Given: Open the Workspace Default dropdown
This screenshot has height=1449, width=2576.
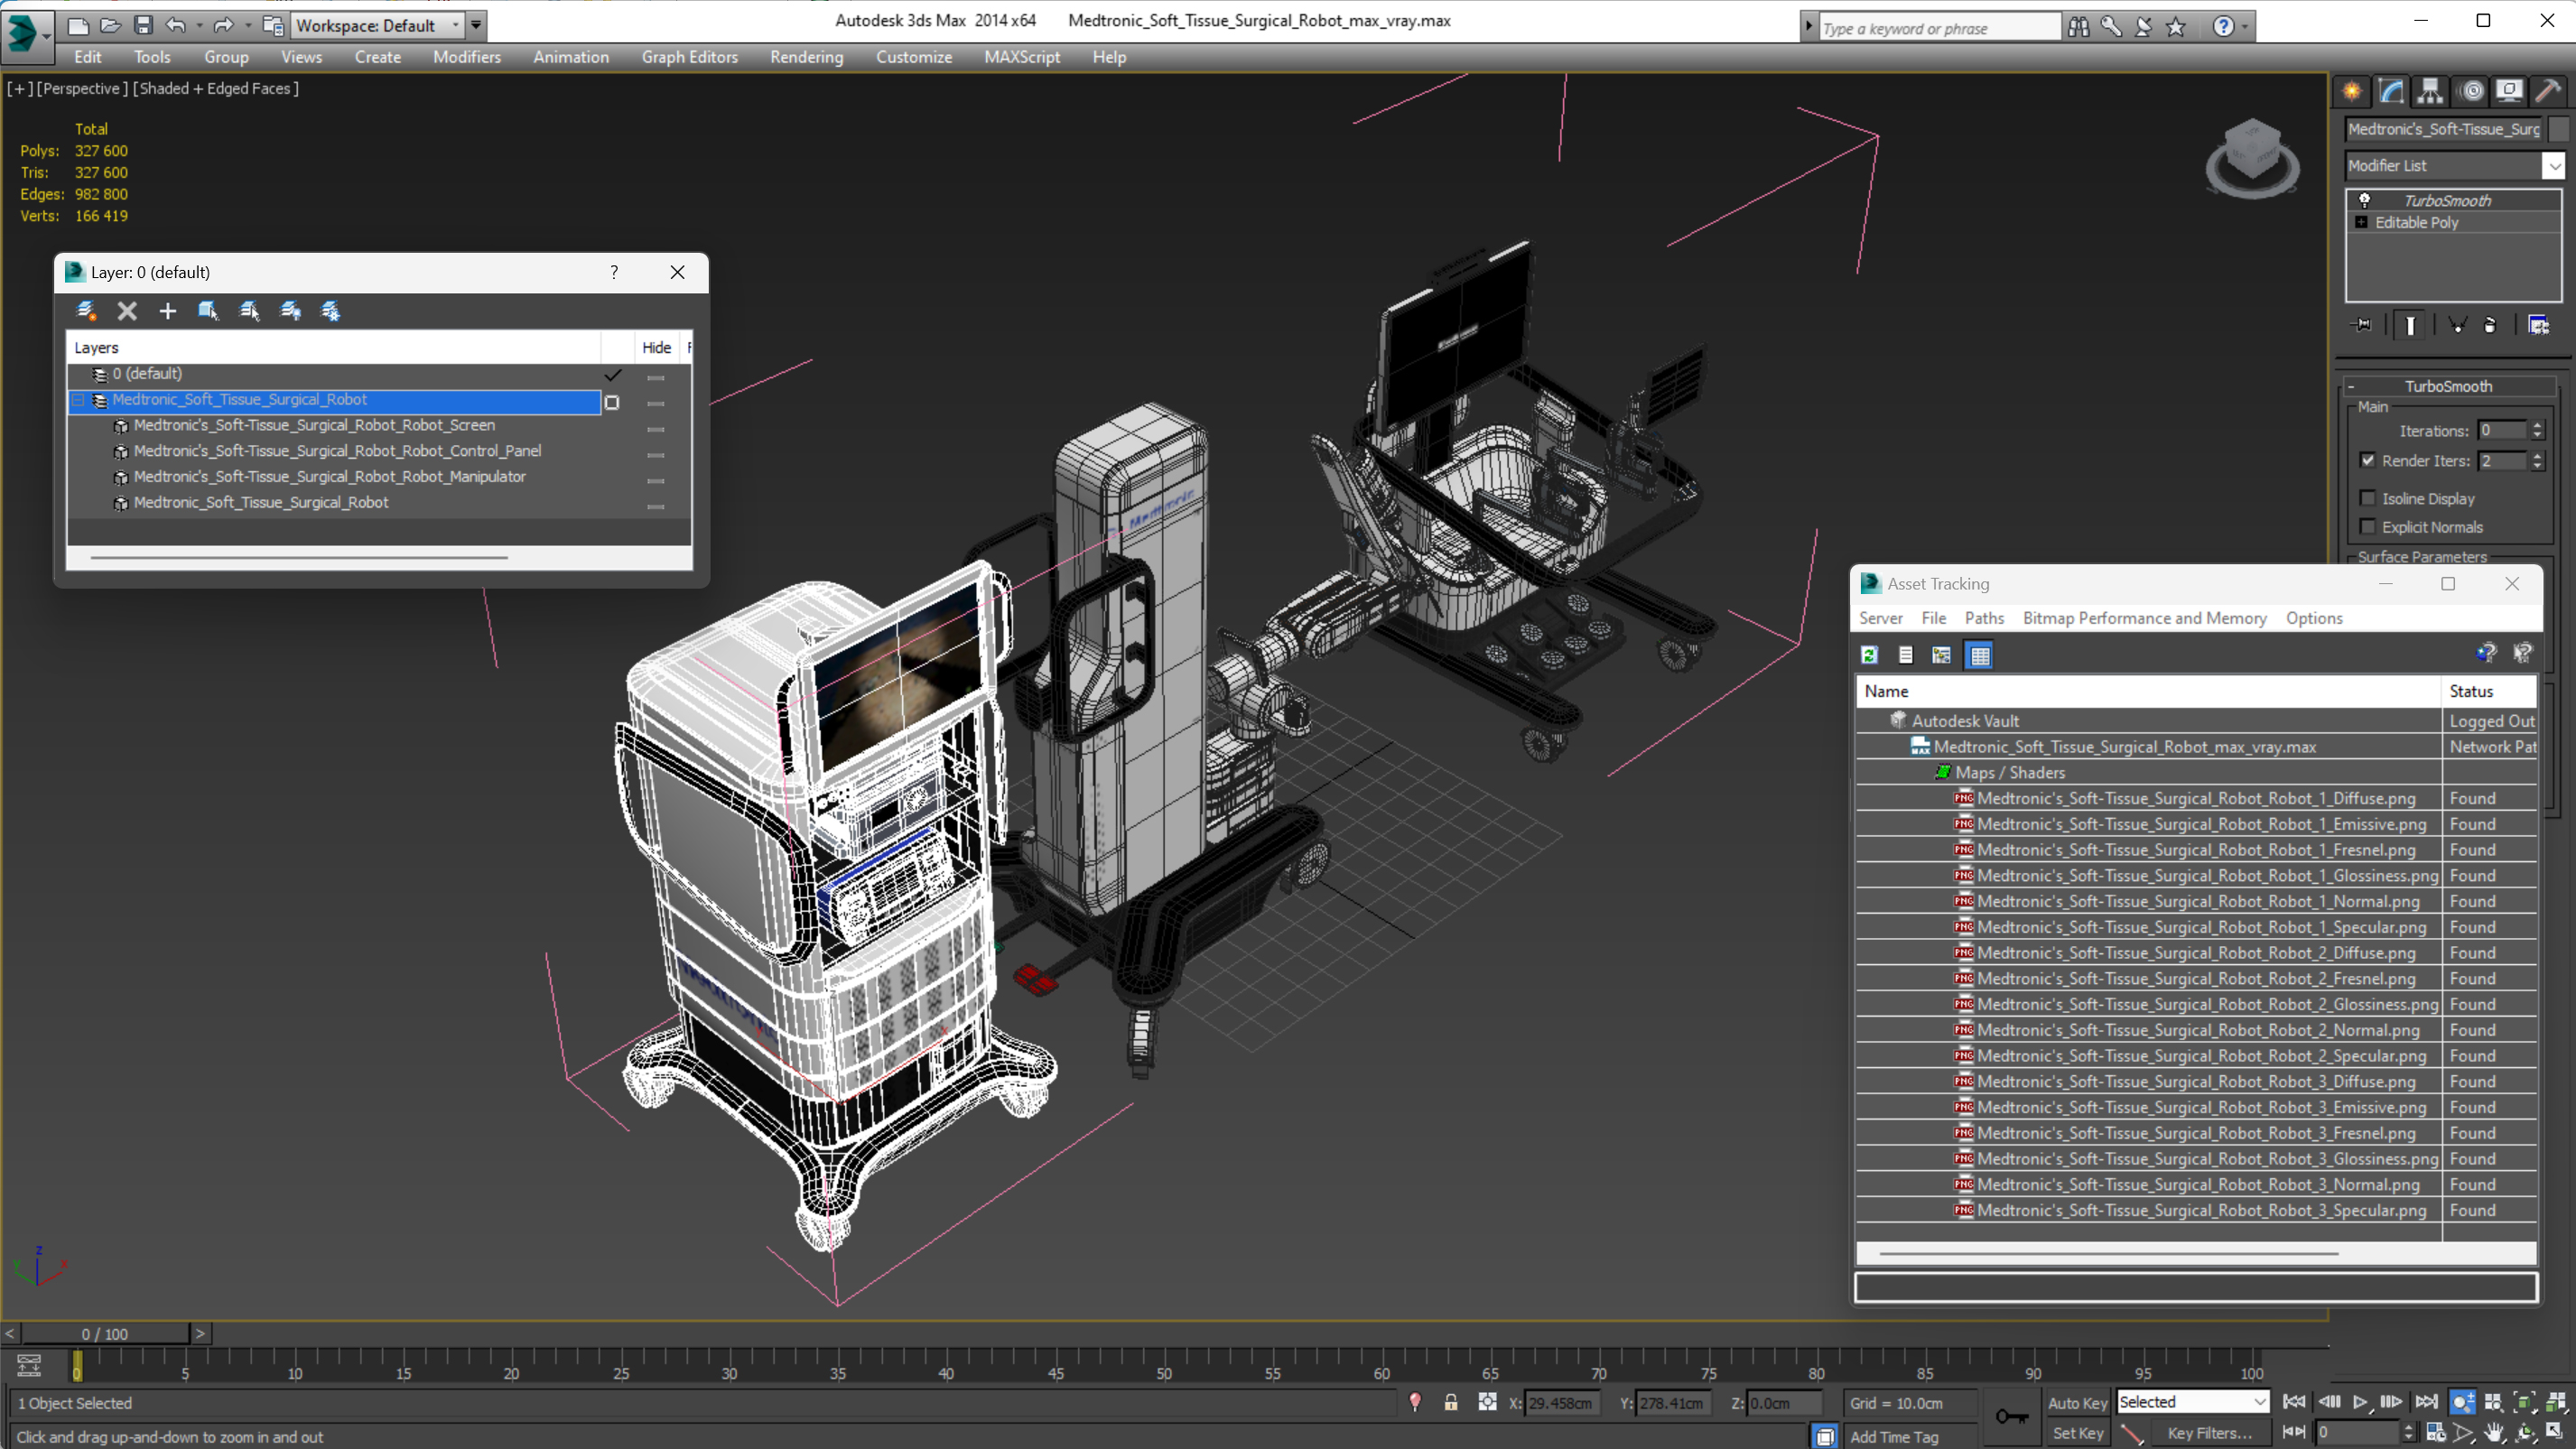Looking at the screenshot, I should 377,25.
